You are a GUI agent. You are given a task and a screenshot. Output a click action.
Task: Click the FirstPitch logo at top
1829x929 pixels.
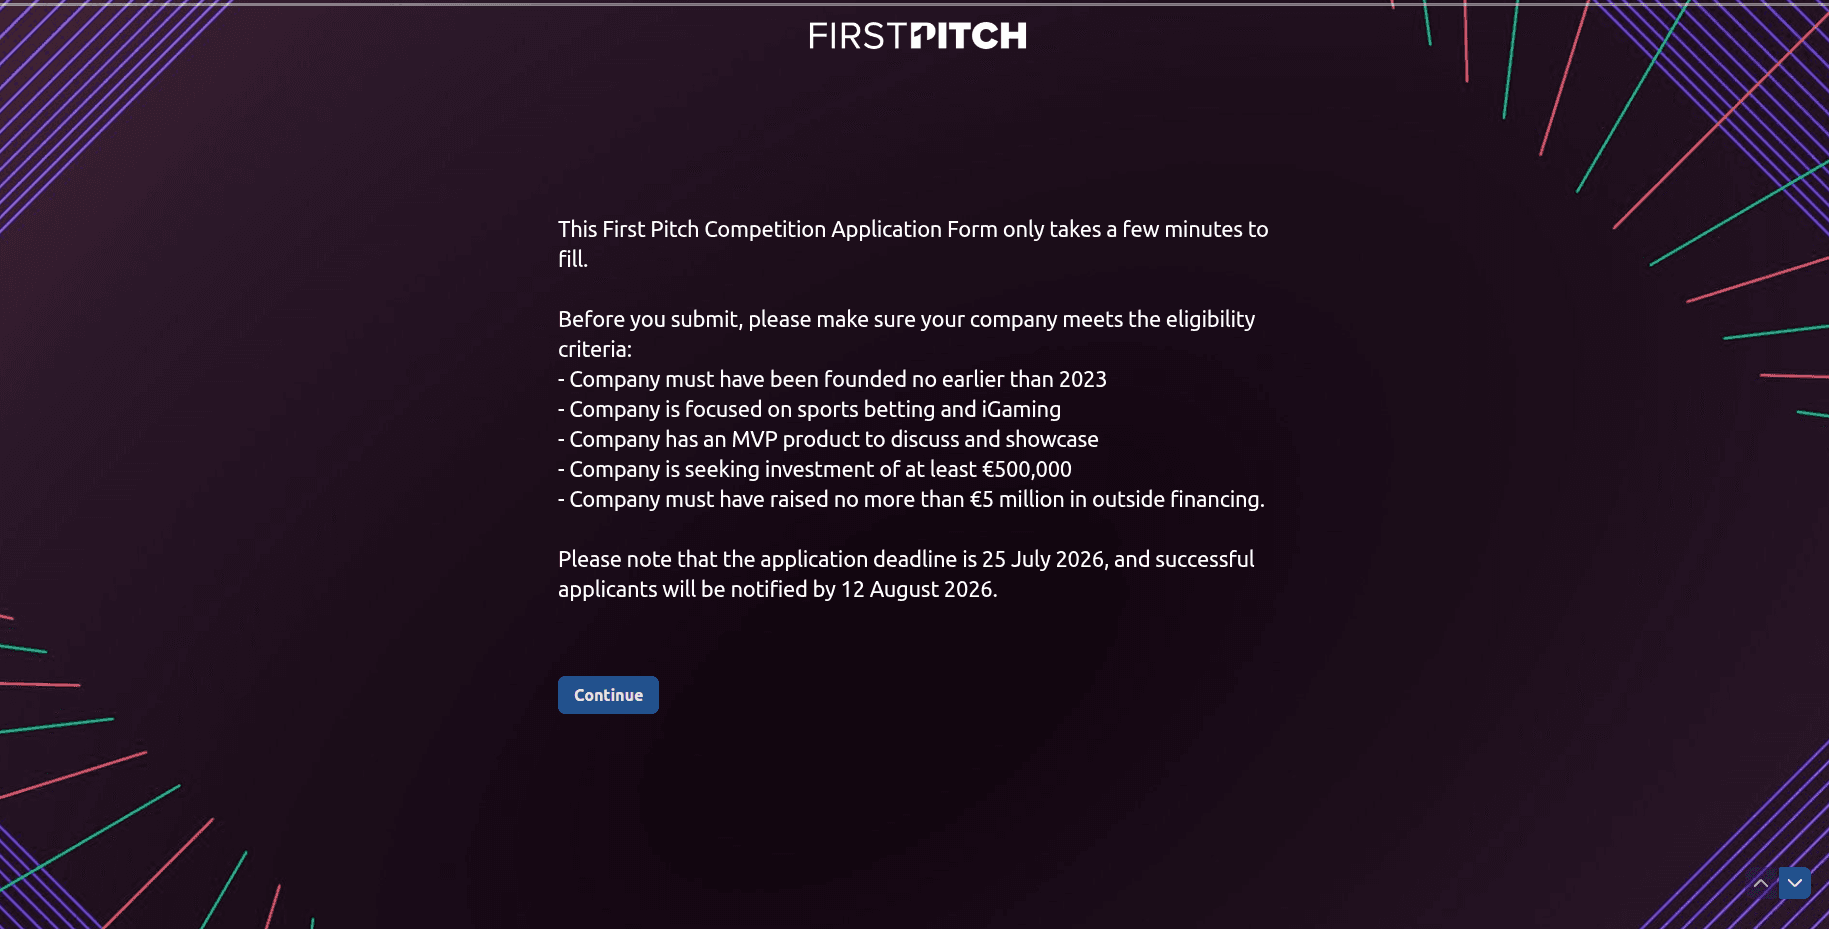(x=918, y=36)
